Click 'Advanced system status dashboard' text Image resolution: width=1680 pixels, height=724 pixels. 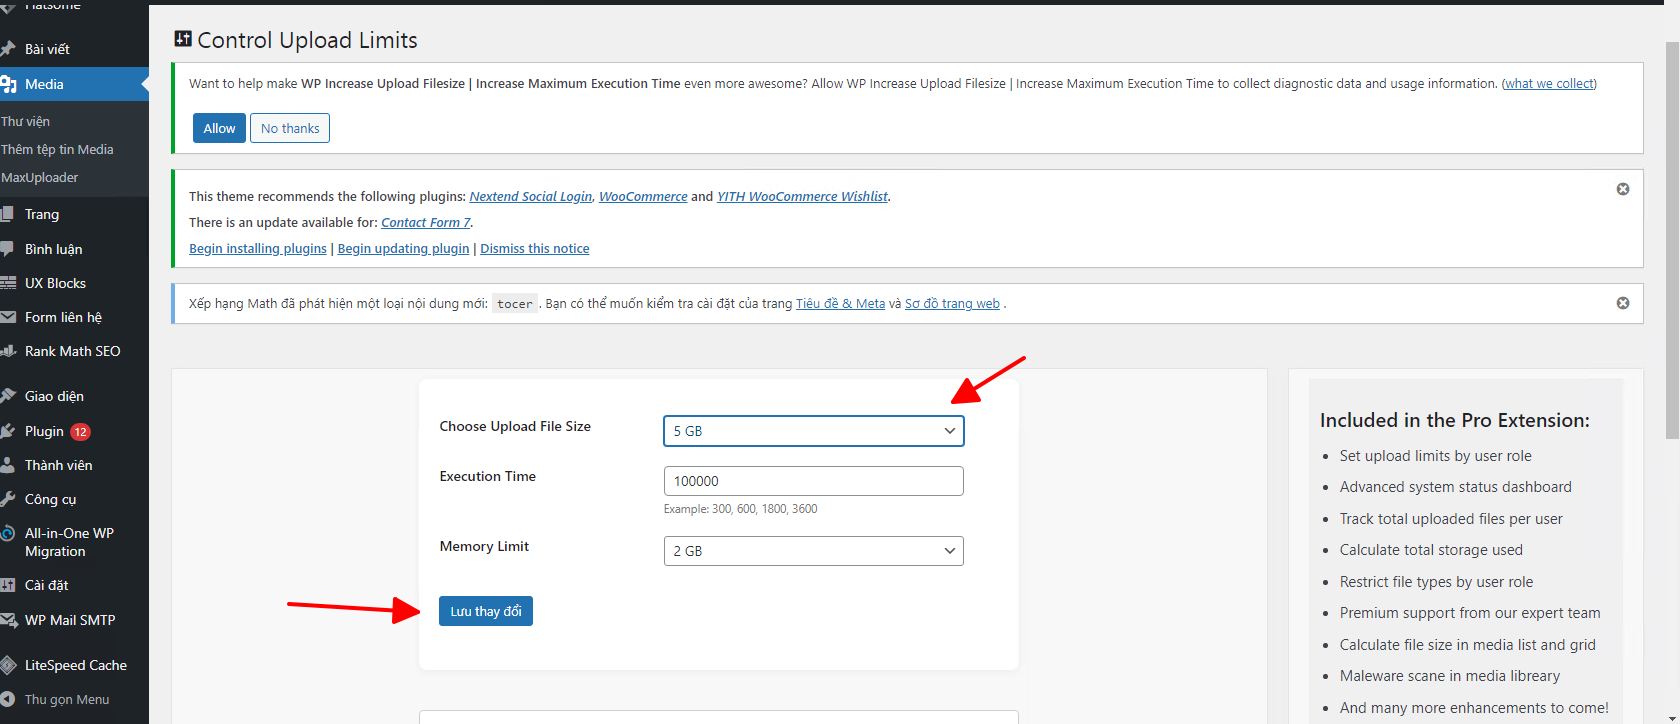pyautogui.click(x=1456, y=487)
